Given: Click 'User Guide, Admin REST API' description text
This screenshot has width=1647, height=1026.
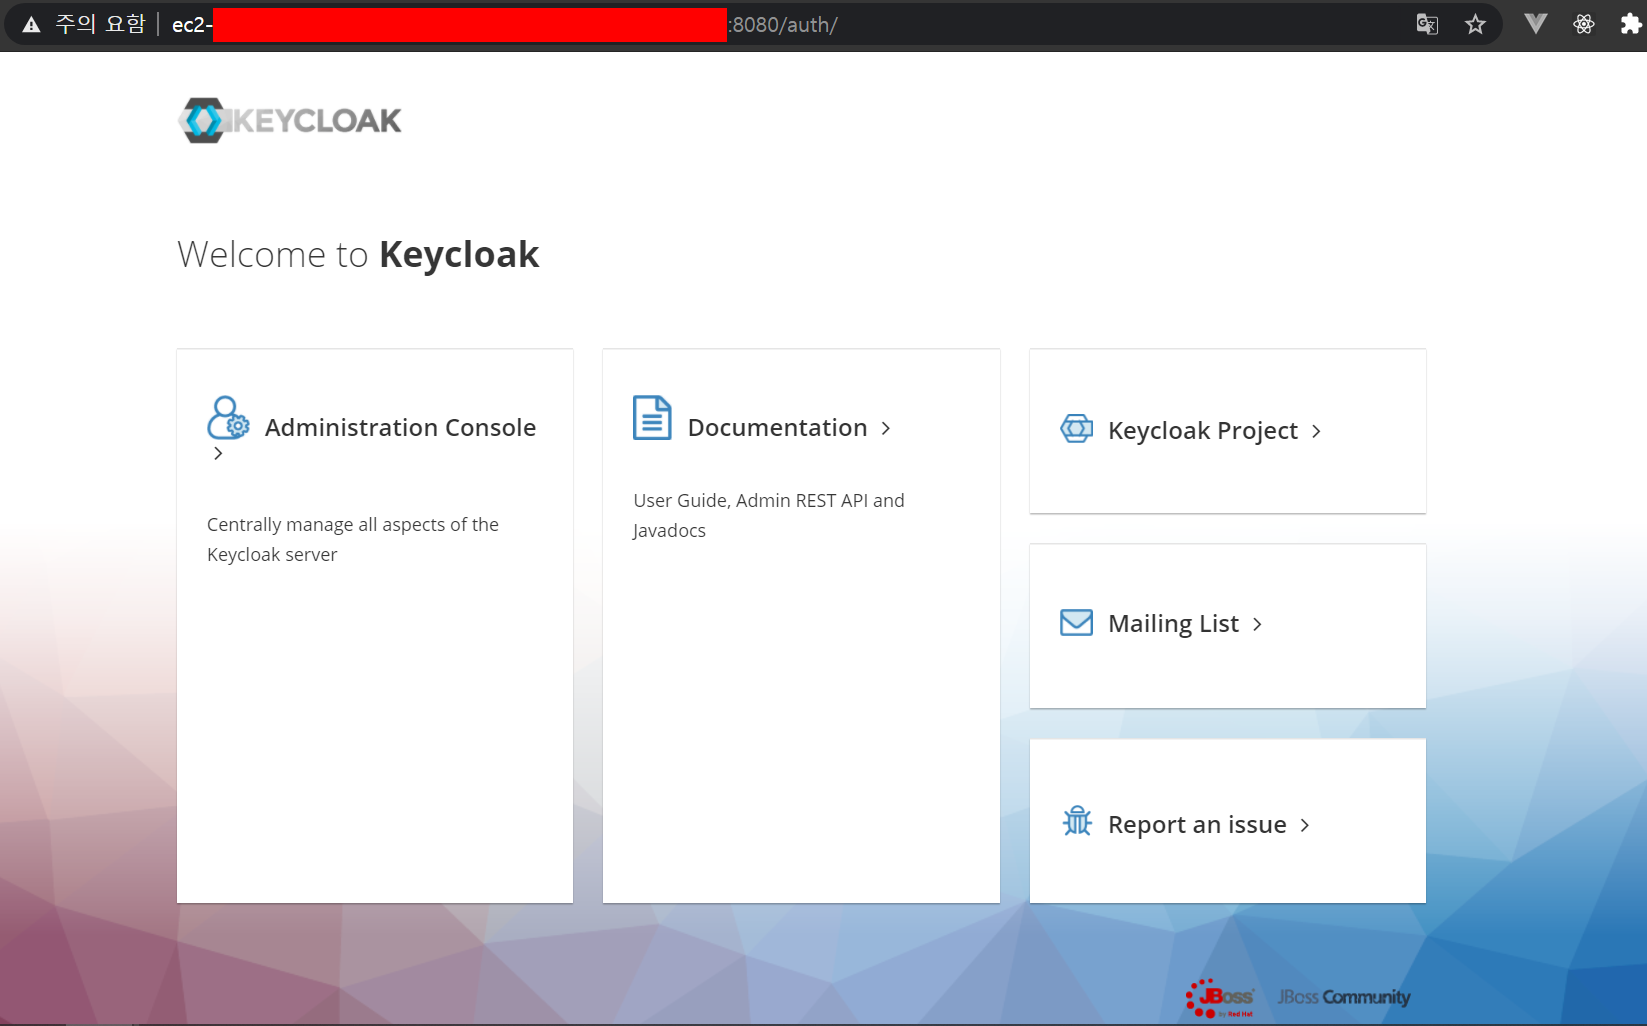Looking at the screenshot, I should pos(768,515).
